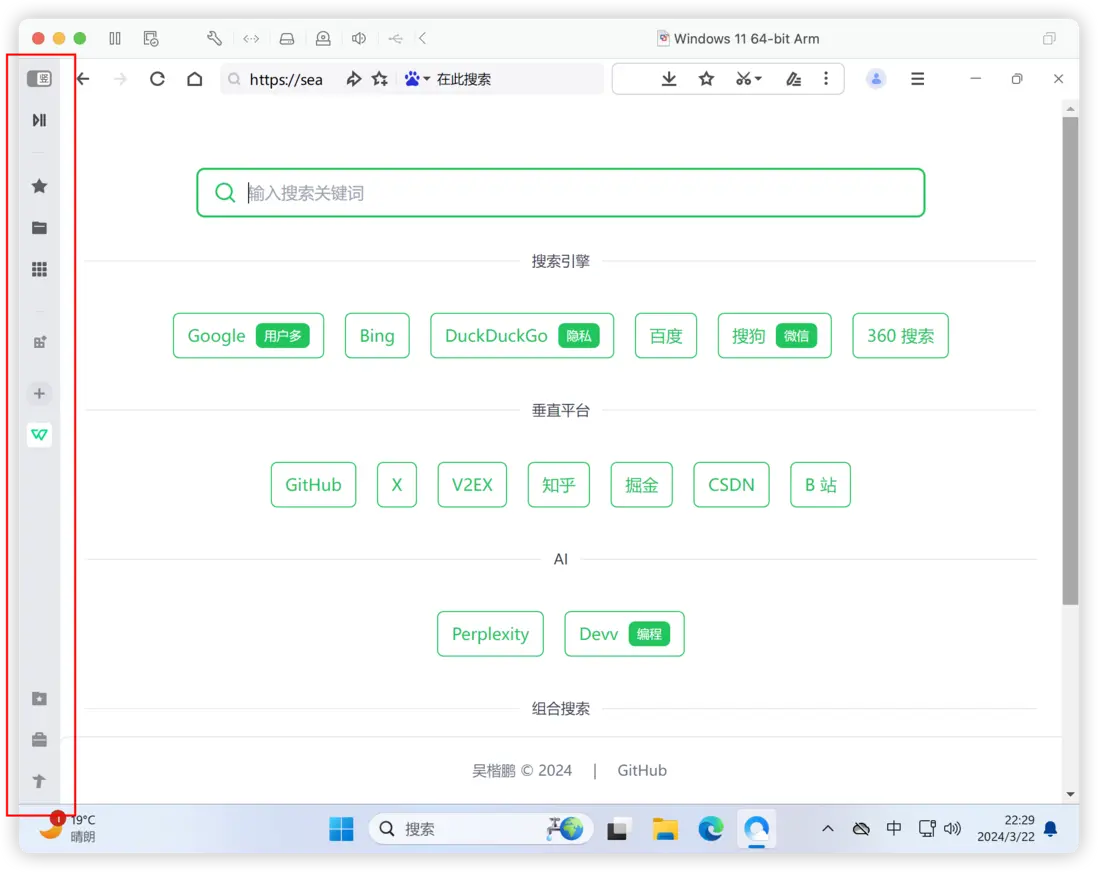1098x872 pixels.
Task: Open the weather widget showing 19°C
Action: click(67, 828)
